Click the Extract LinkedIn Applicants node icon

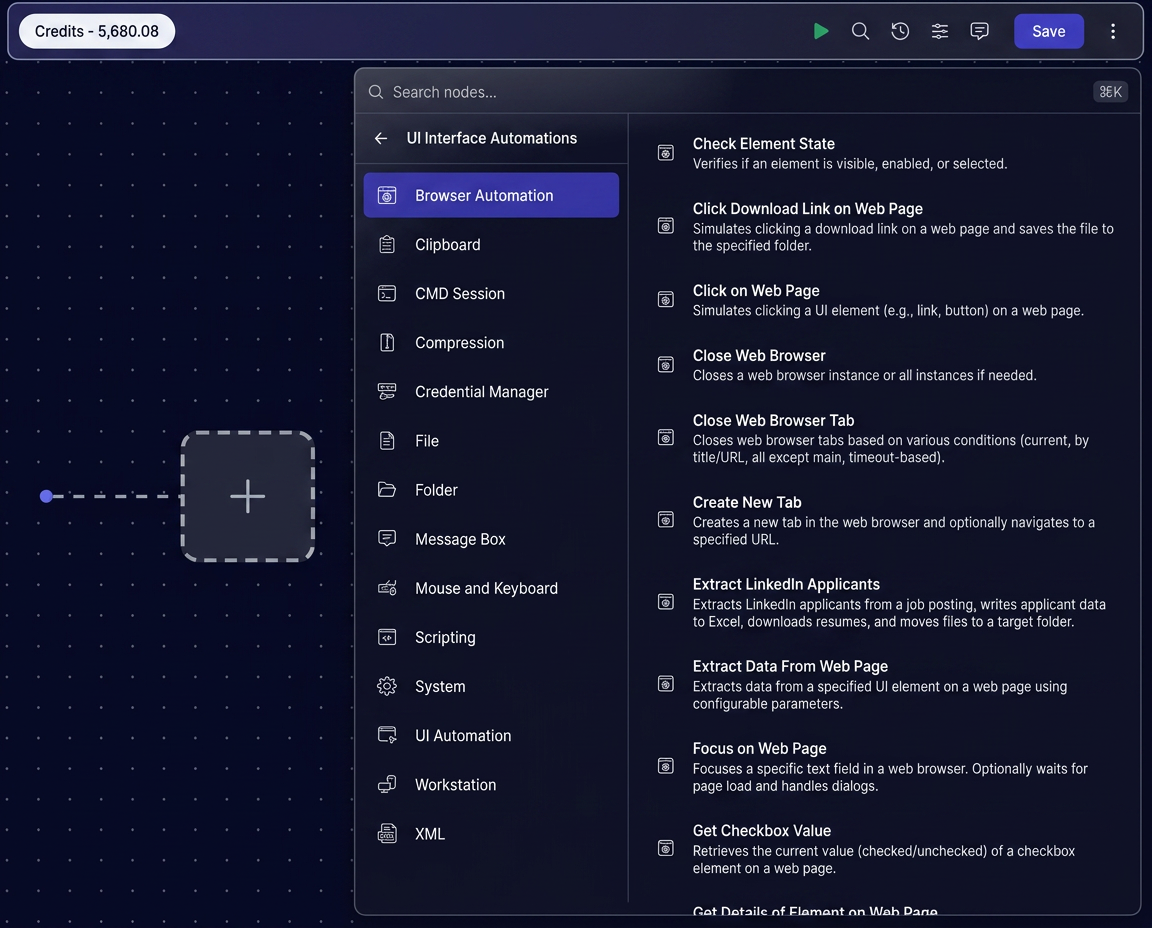666,602
